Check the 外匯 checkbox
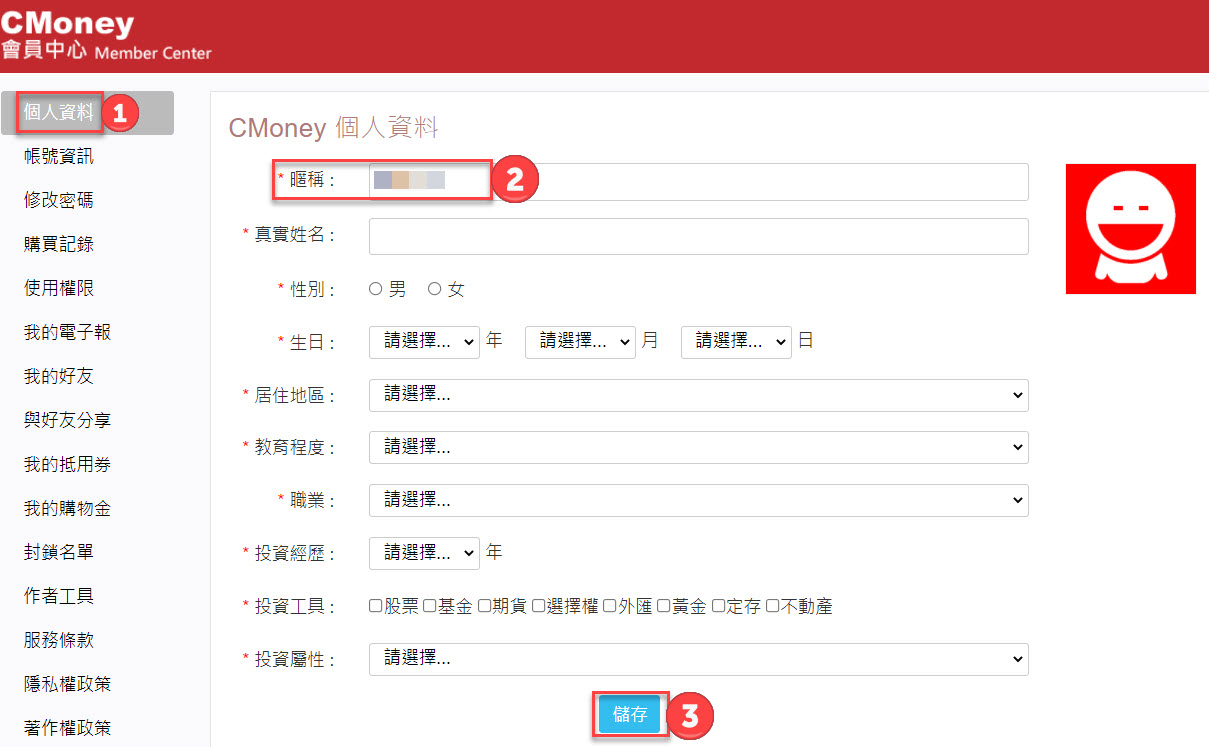This screenshot has height=747, width=1209. point(610,606)
